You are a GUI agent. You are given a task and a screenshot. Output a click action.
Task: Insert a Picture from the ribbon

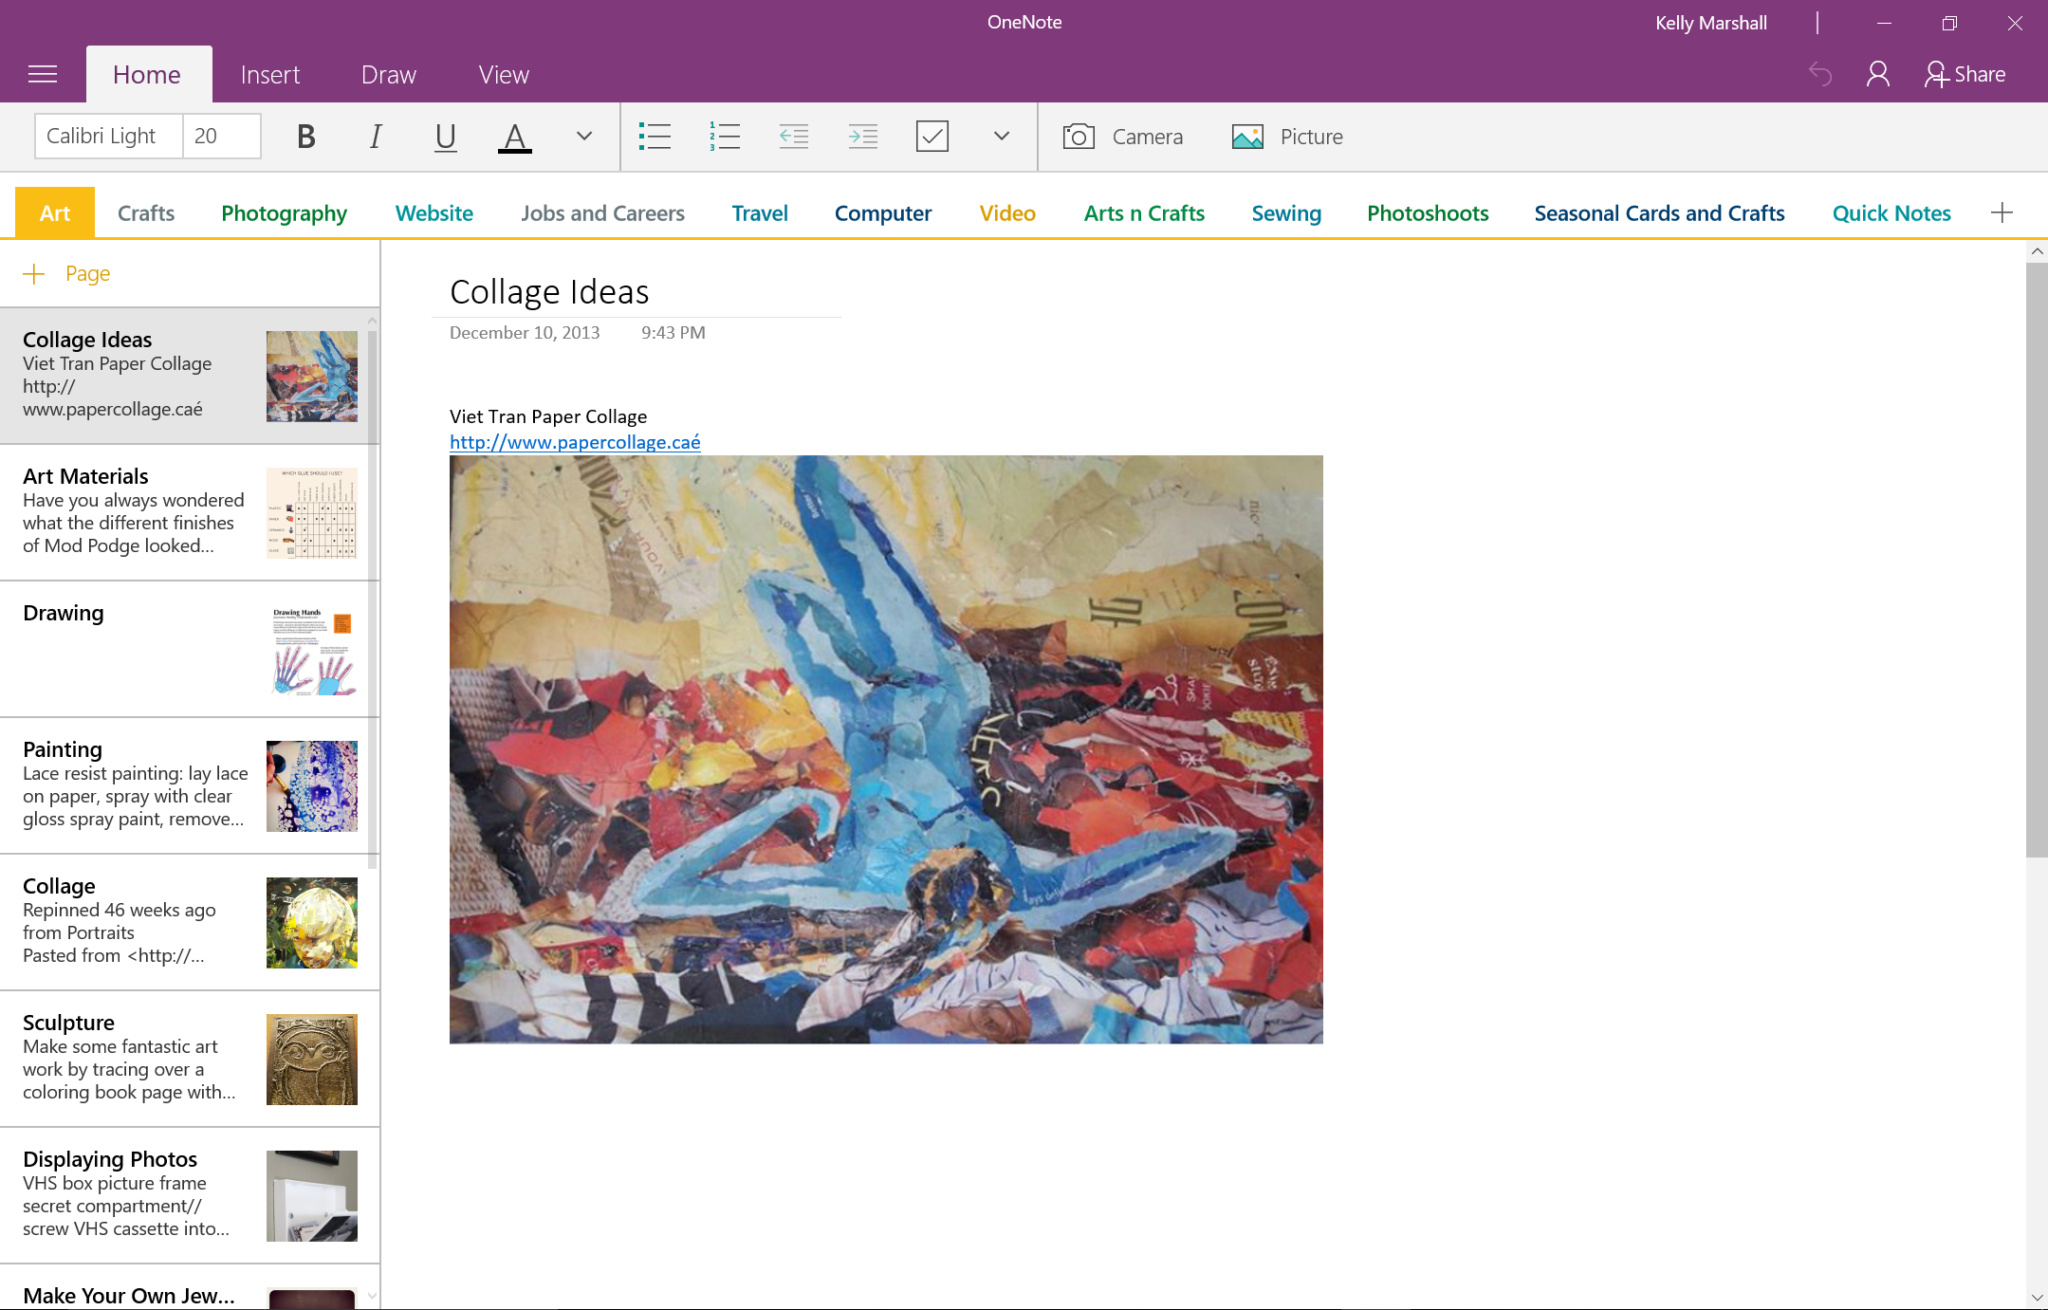[1287, 136]
